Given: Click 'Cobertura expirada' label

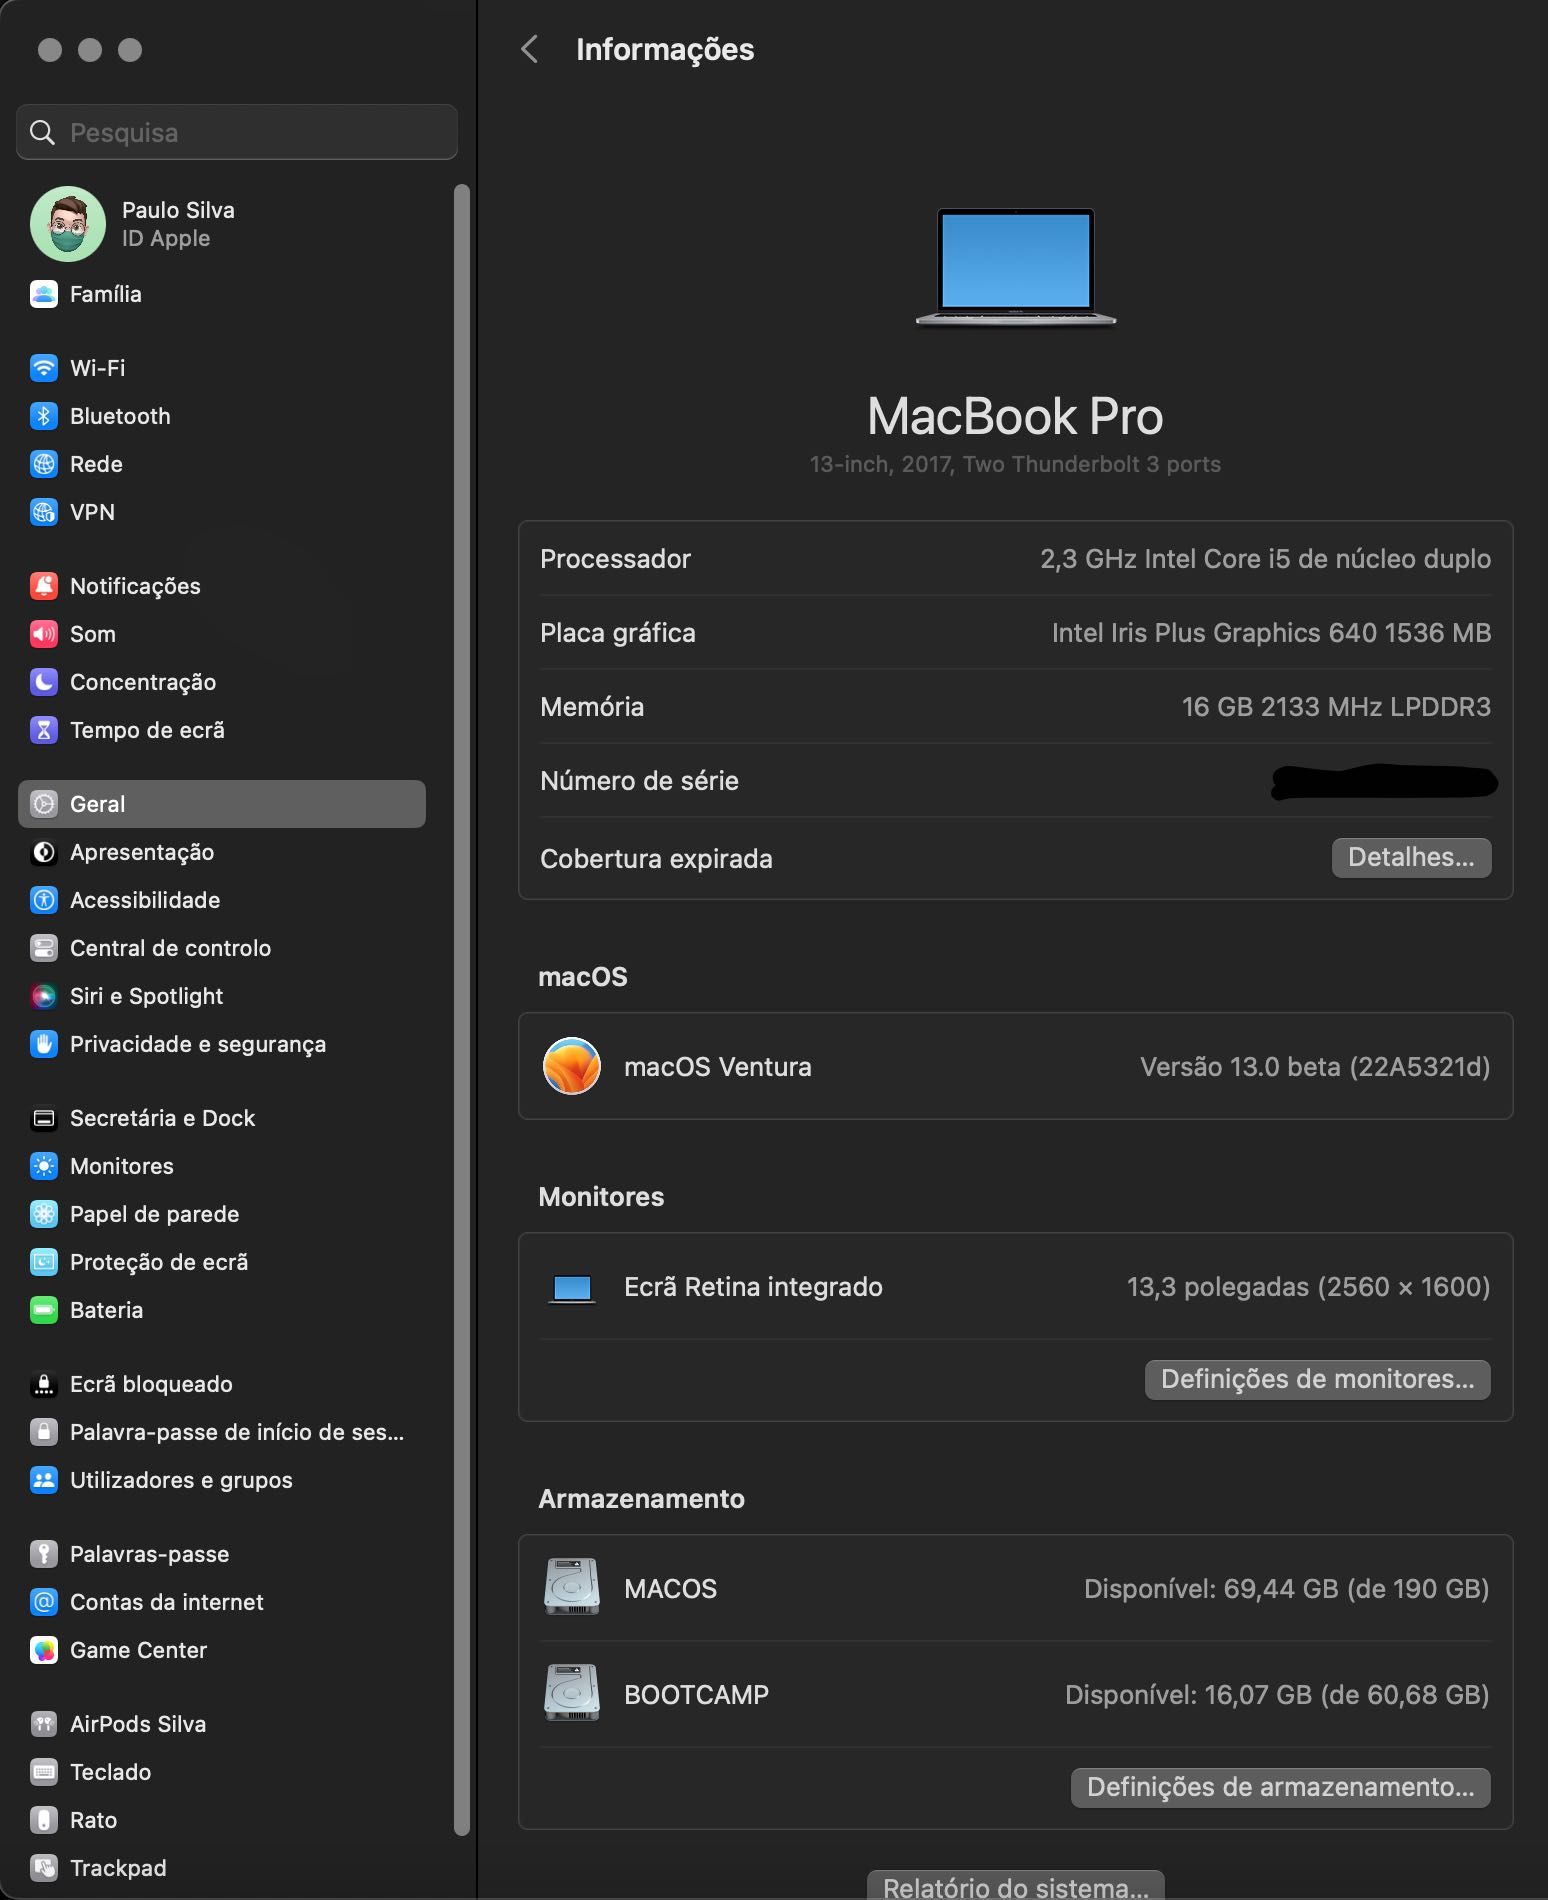Looking at the screenshot, I should click(656, 859).
